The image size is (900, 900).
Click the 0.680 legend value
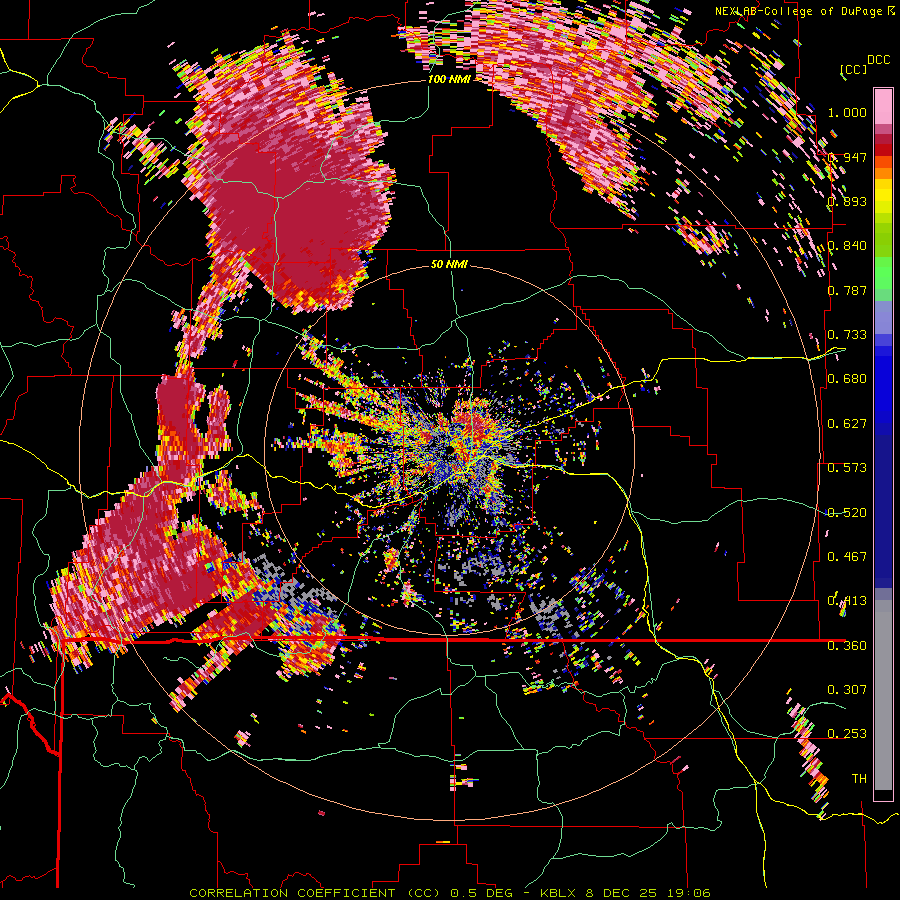847,379
